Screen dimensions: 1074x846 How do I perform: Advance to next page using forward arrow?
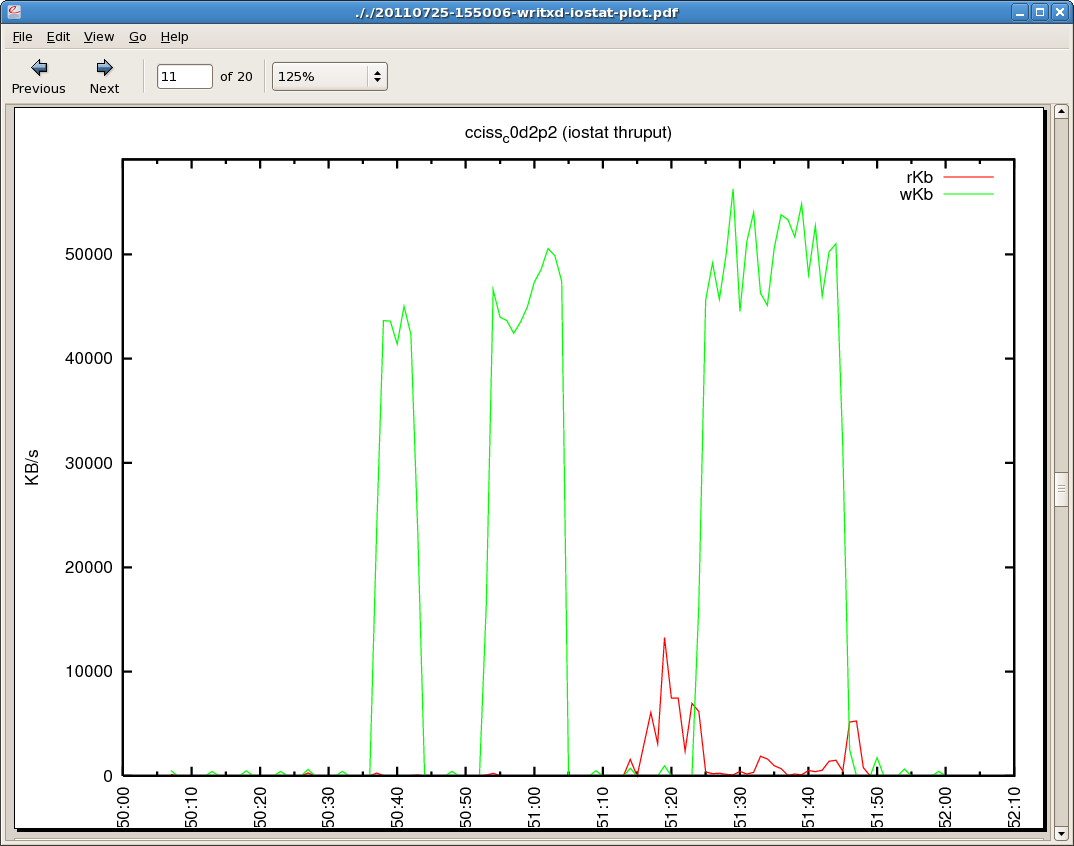point(104,76)
